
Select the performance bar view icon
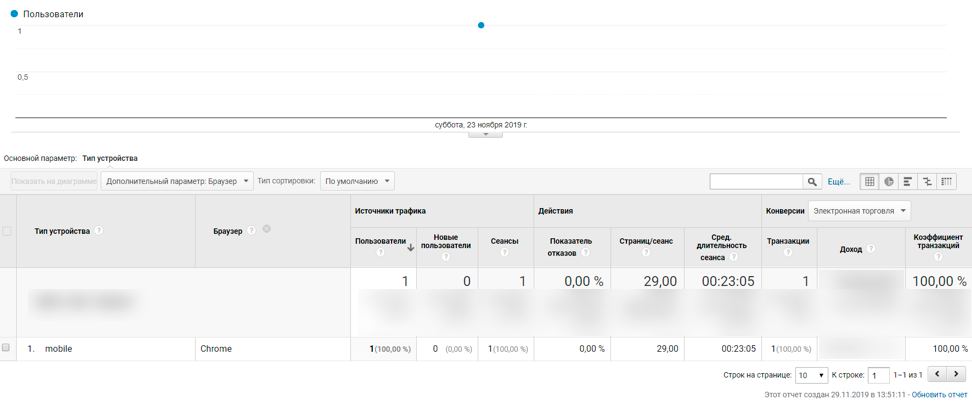pos(908,181)
